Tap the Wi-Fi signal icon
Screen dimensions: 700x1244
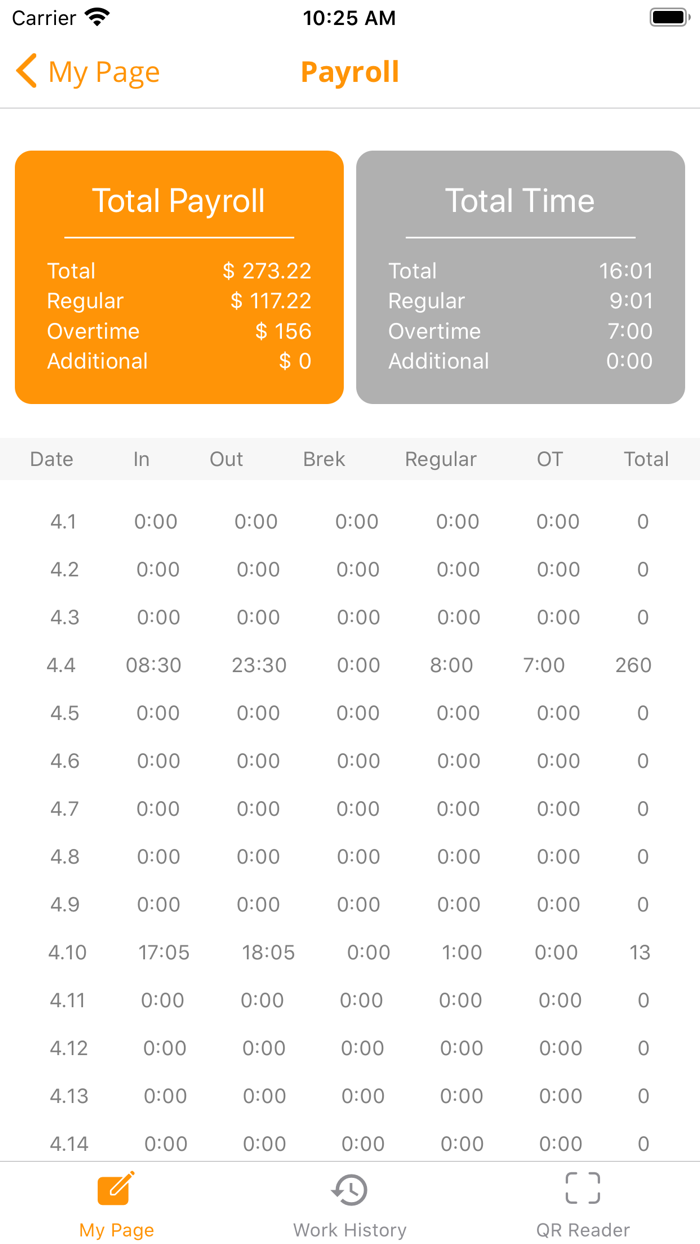pos(97,17)
